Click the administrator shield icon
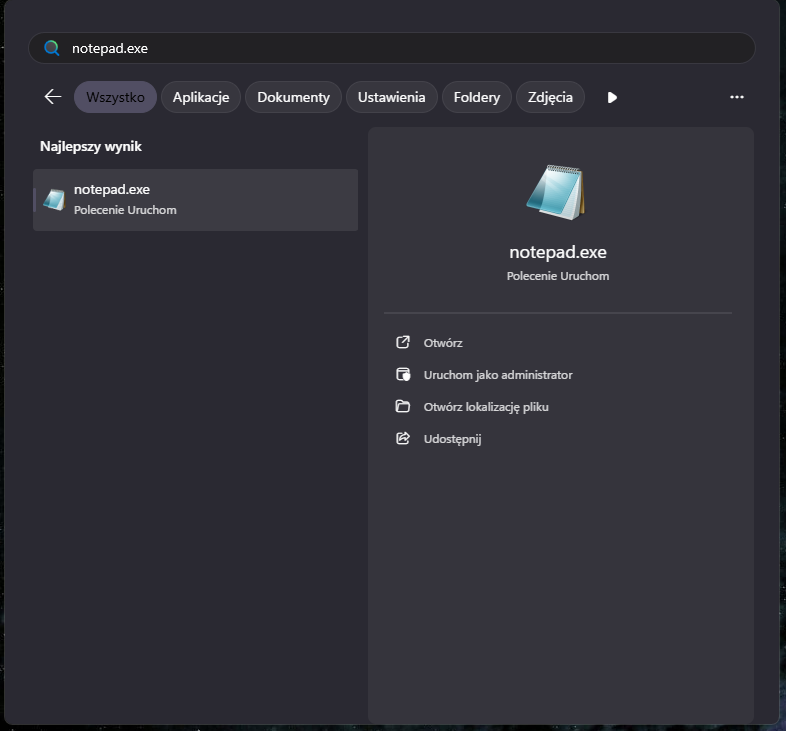Image resolution: width=786 pixels, height=743 pixels. (x=403, y=375)
